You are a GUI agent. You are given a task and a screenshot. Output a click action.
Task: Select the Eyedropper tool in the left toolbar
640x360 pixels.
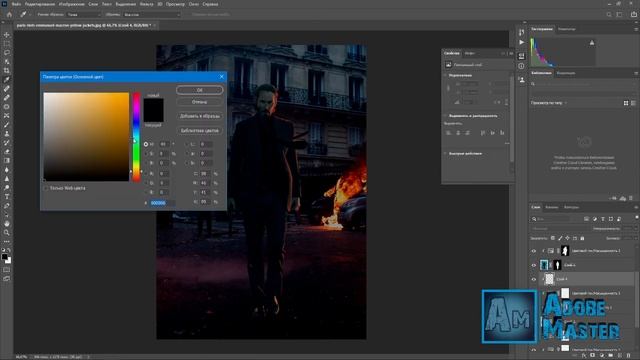pos(7,80)
